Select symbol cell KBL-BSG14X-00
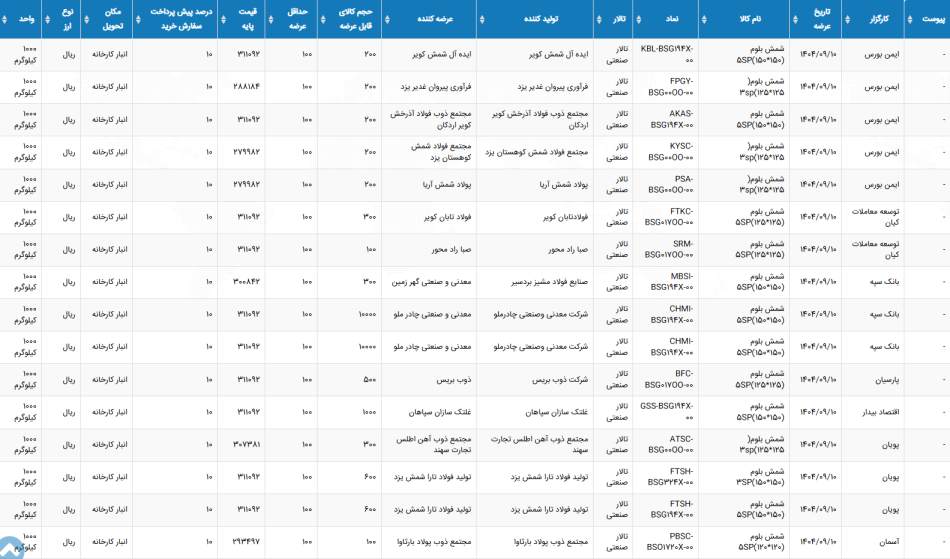Image resolution: width=950 pixels, height=559 pixels. coord(666,55)
